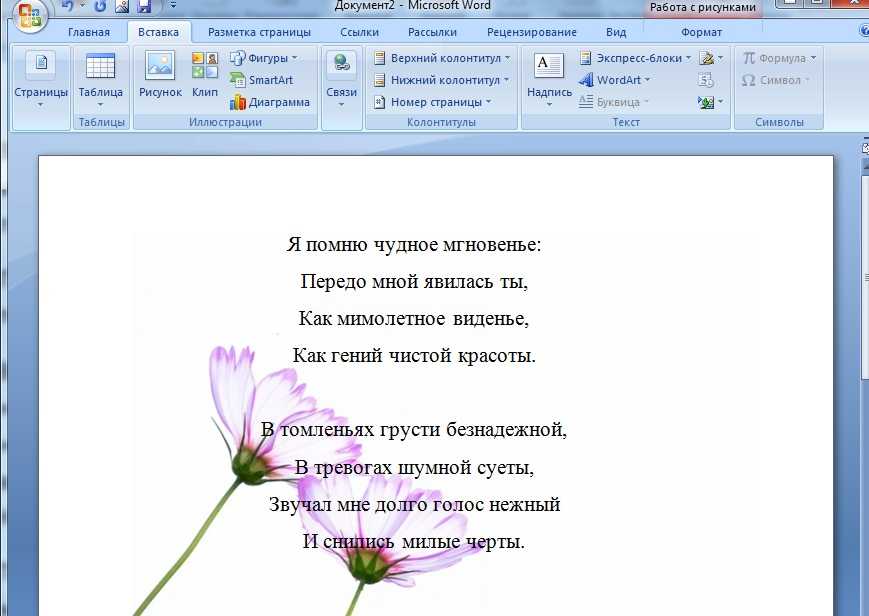This screenshot has height=616, width=869.
Task: Insert a SmartArt graphic
Action: tap(261, 80)
